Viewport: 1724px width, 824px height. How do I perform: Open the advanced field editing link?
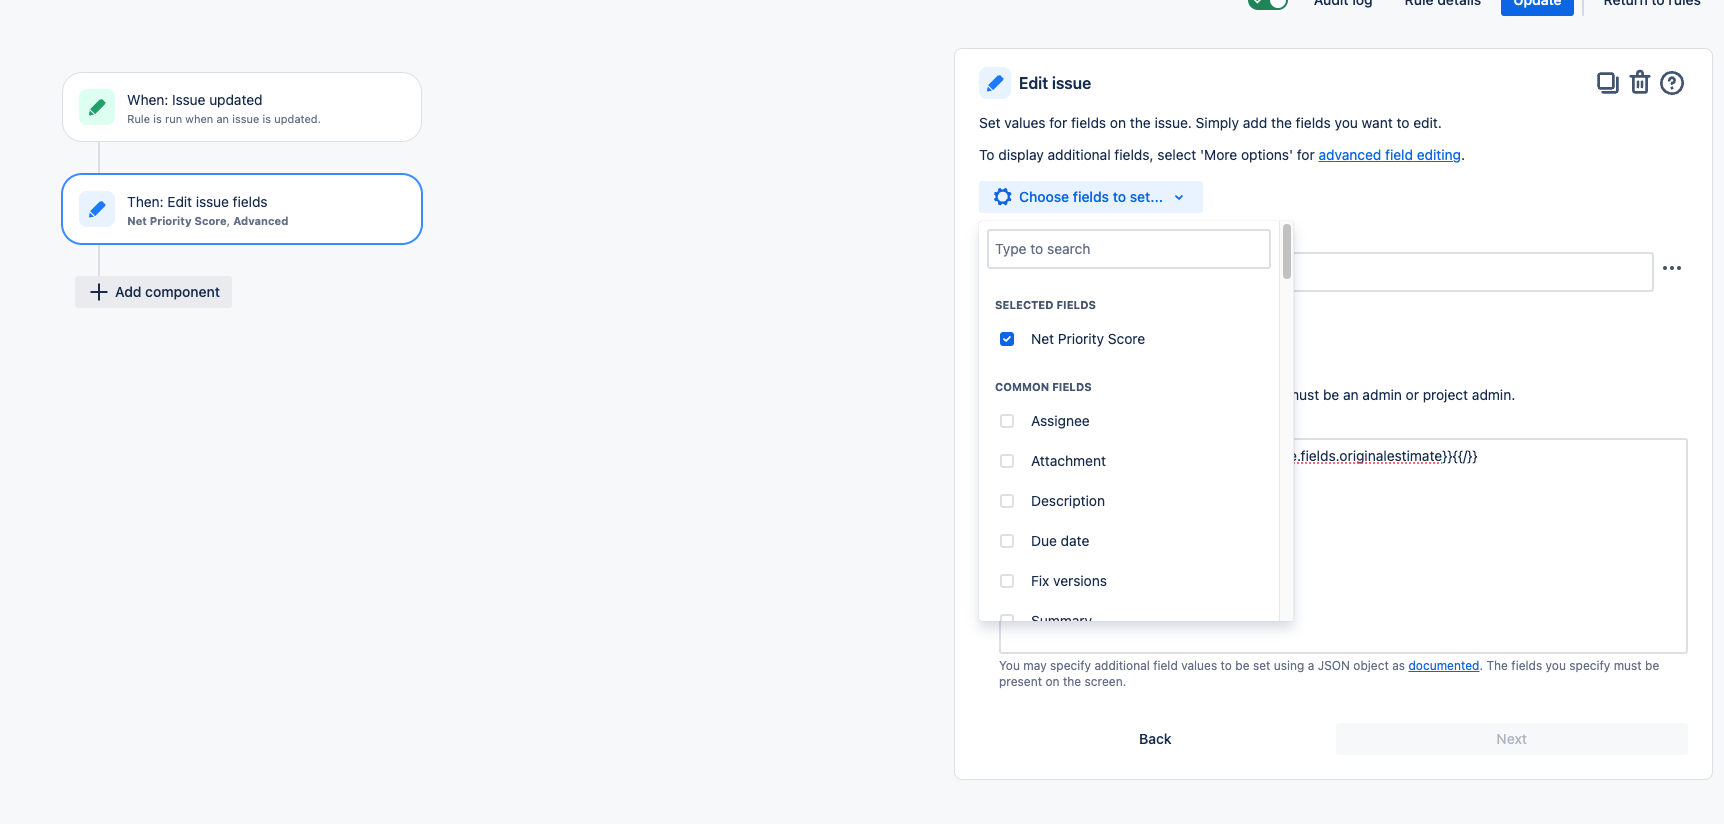tap(1389, 155)
